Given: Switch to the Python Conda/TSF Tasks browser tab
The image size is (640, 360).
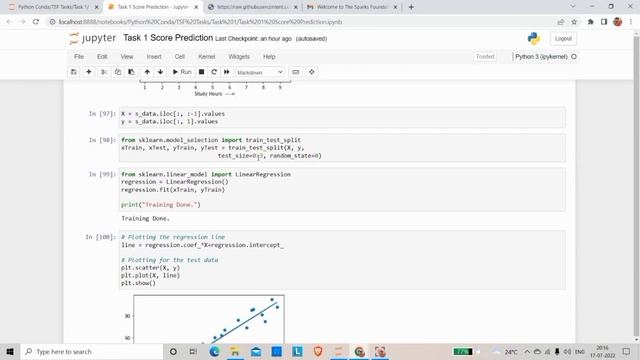Looking at the screenshot, I should tap(52, 7).
